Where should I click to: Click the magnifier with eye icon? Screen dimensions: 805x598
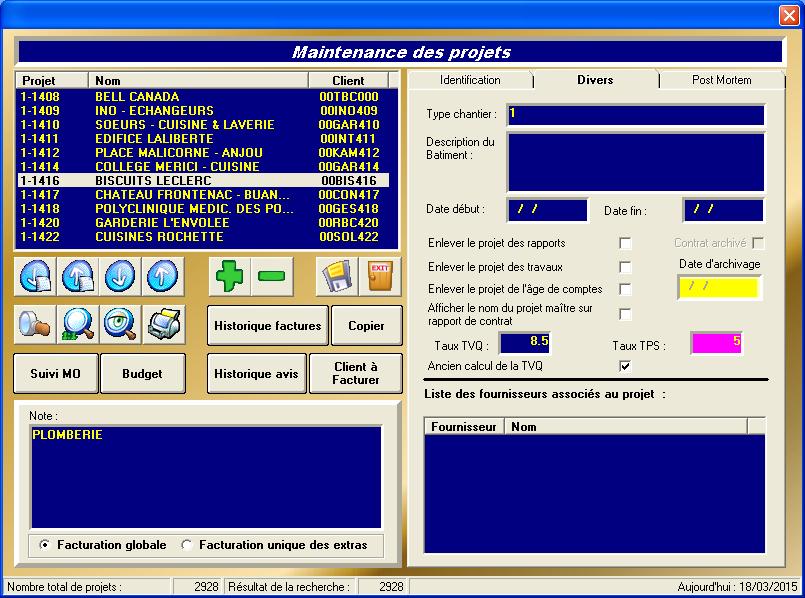click(x=119, y=323)
